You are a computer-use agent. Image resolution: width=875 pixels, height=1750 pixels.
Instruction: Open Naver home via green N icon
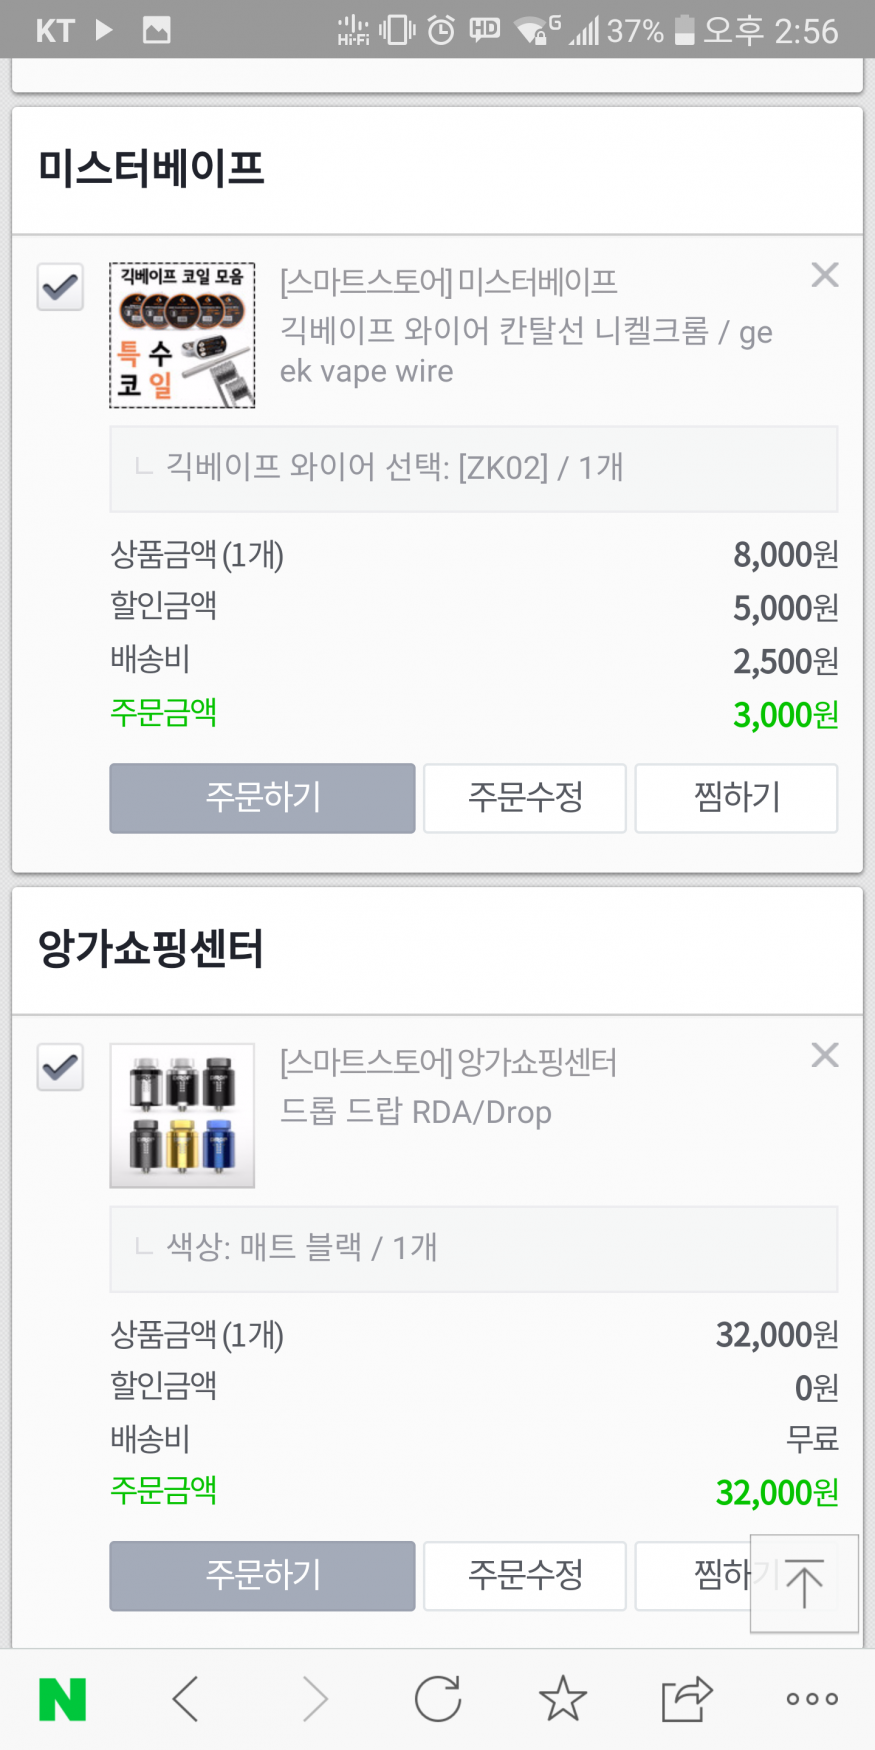pyautogui.click(x=62, y=1699)
